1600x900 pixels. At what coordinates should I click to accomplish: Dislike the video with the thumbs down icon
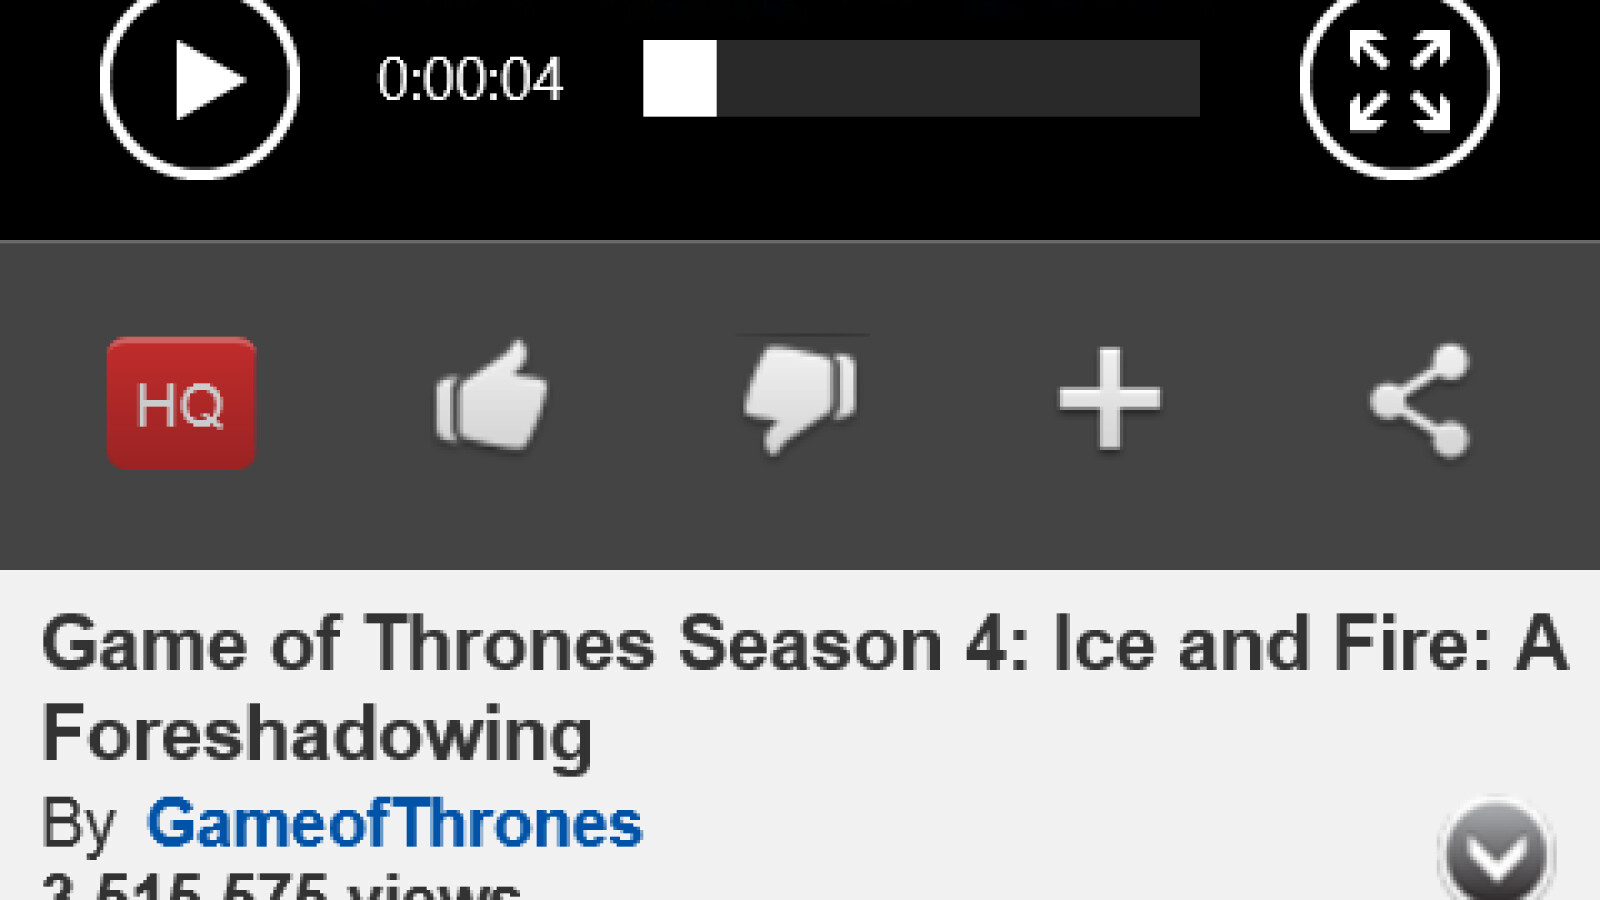tap(800, 397)
